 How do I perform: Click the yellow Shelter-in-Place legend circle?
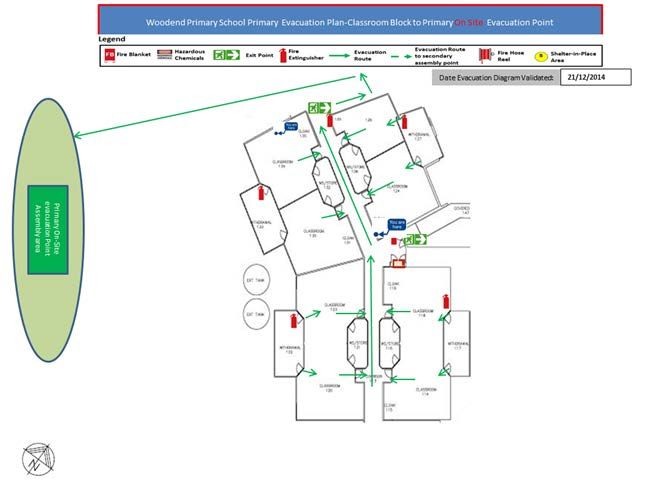point(541,56)
